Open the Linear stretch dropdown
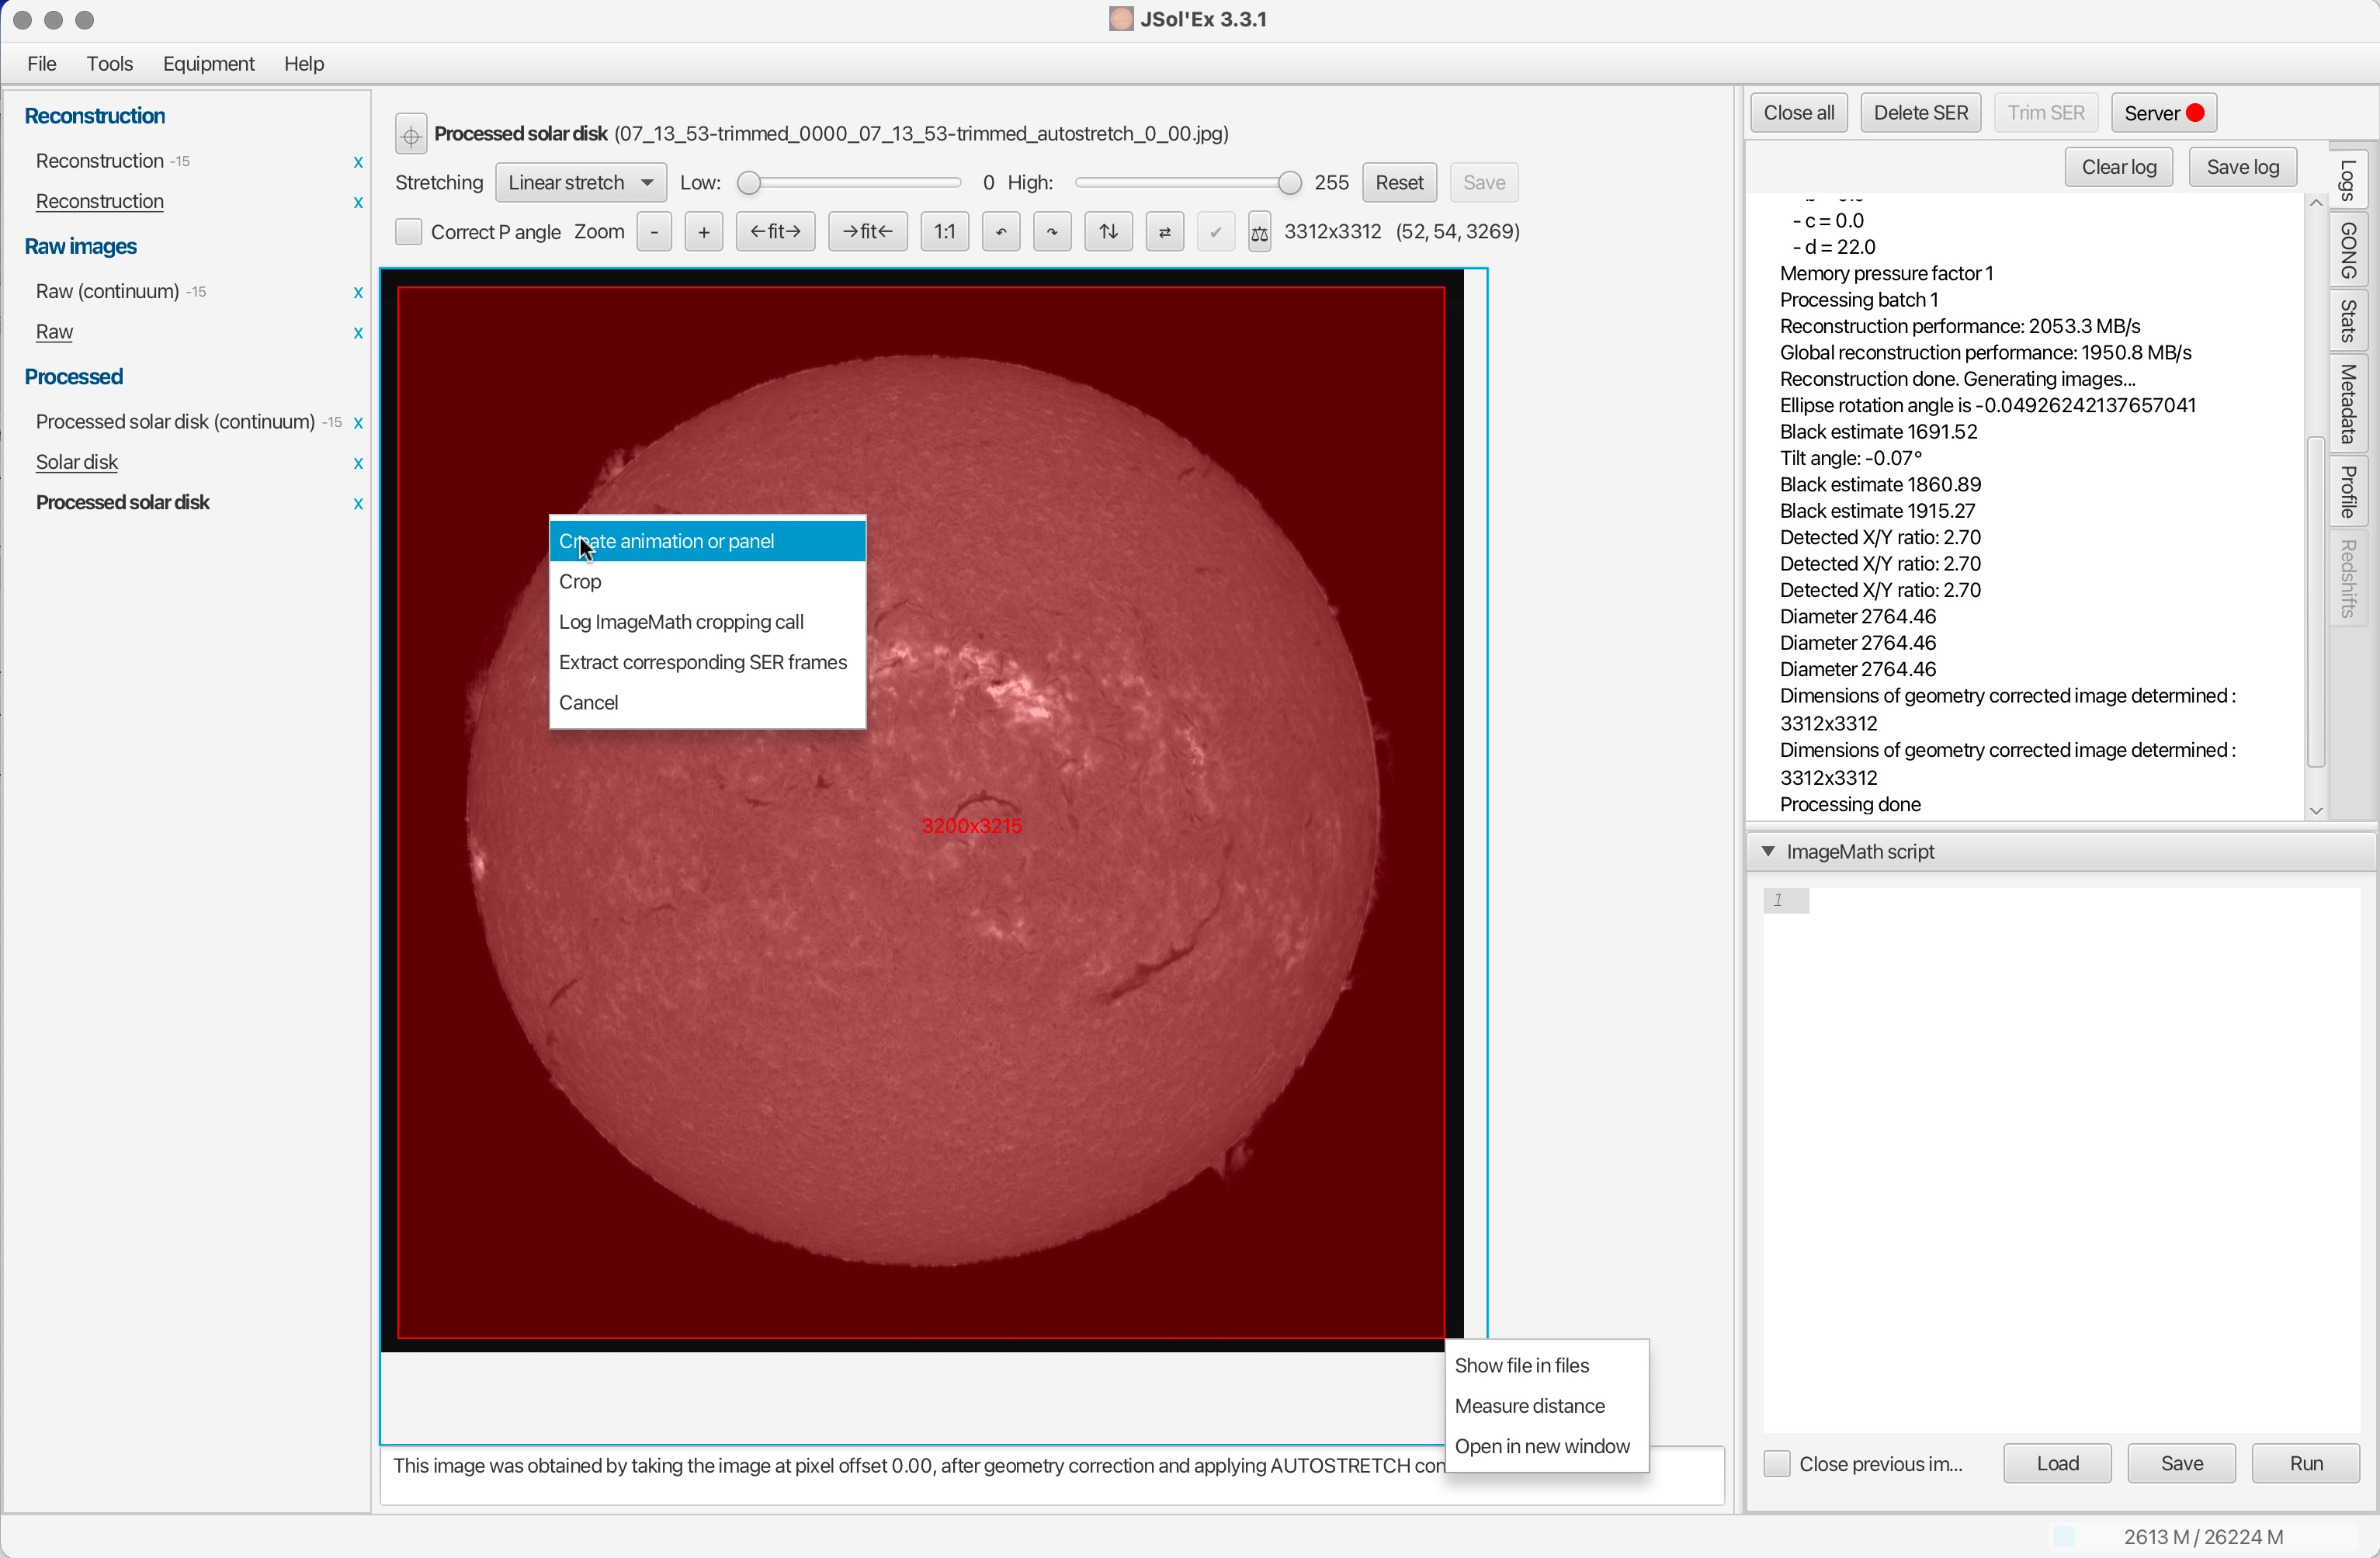Image resolution: width=2380 pixels, height=1558 pixels. pos(581,183)
